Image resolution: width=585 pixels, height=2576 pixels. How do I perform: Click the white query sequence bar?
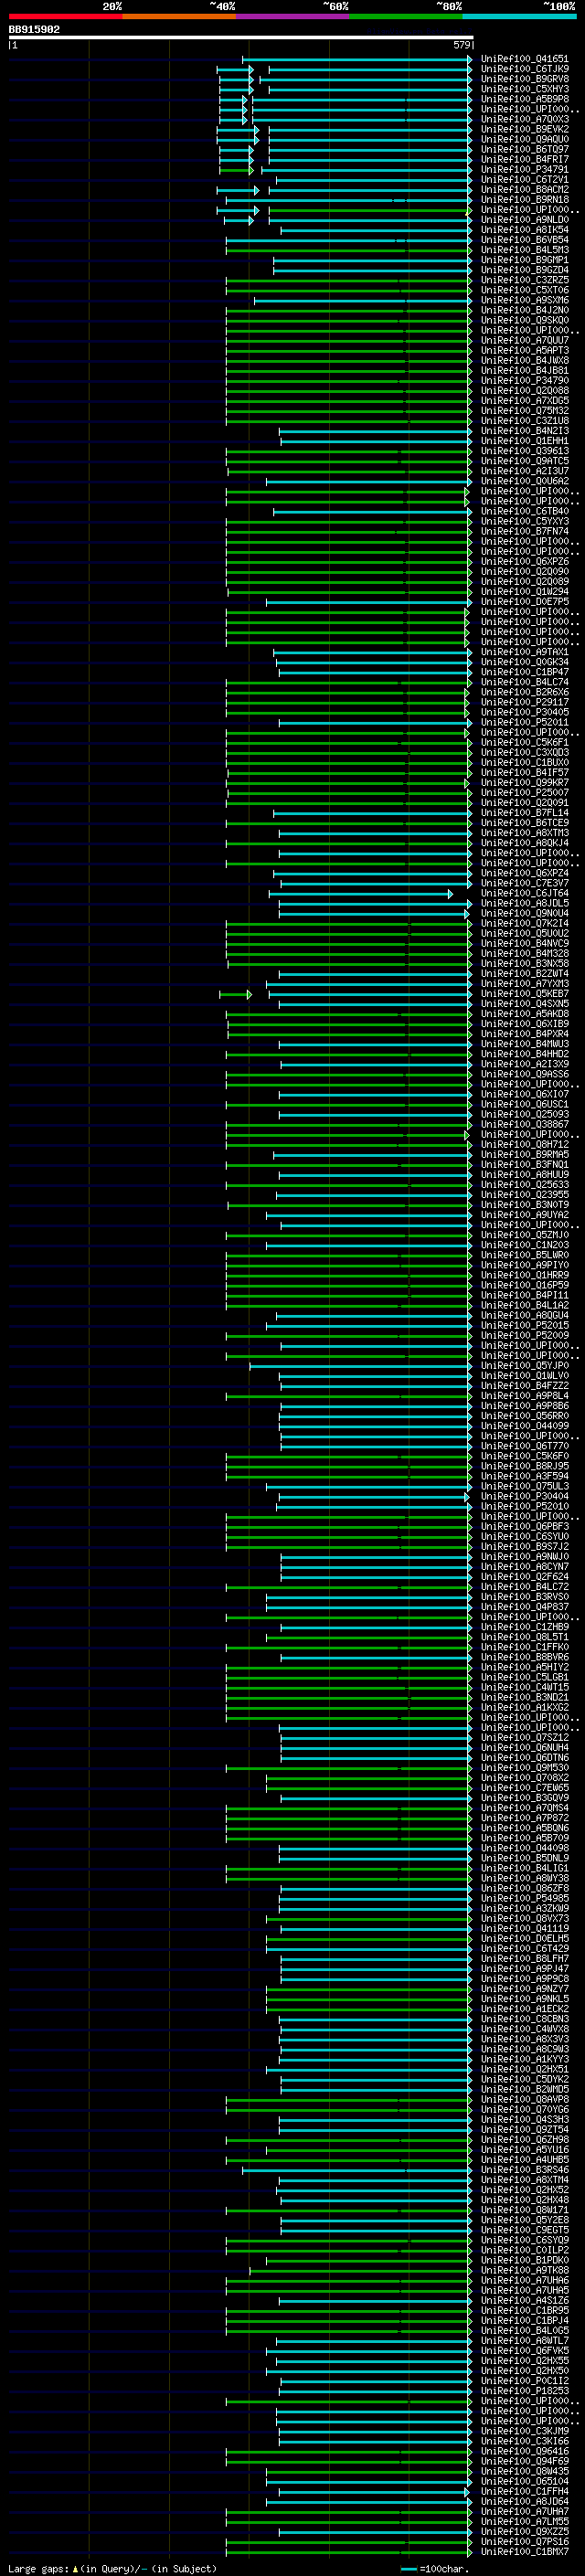click(x=240, y=38)
